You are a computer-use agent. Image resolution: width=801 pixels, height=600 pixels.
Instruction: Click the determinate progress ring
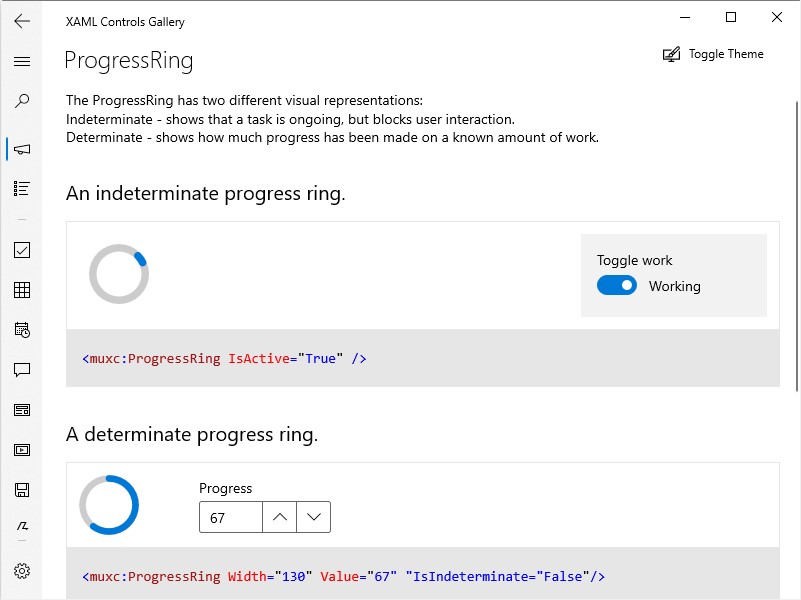pos(109,505)
